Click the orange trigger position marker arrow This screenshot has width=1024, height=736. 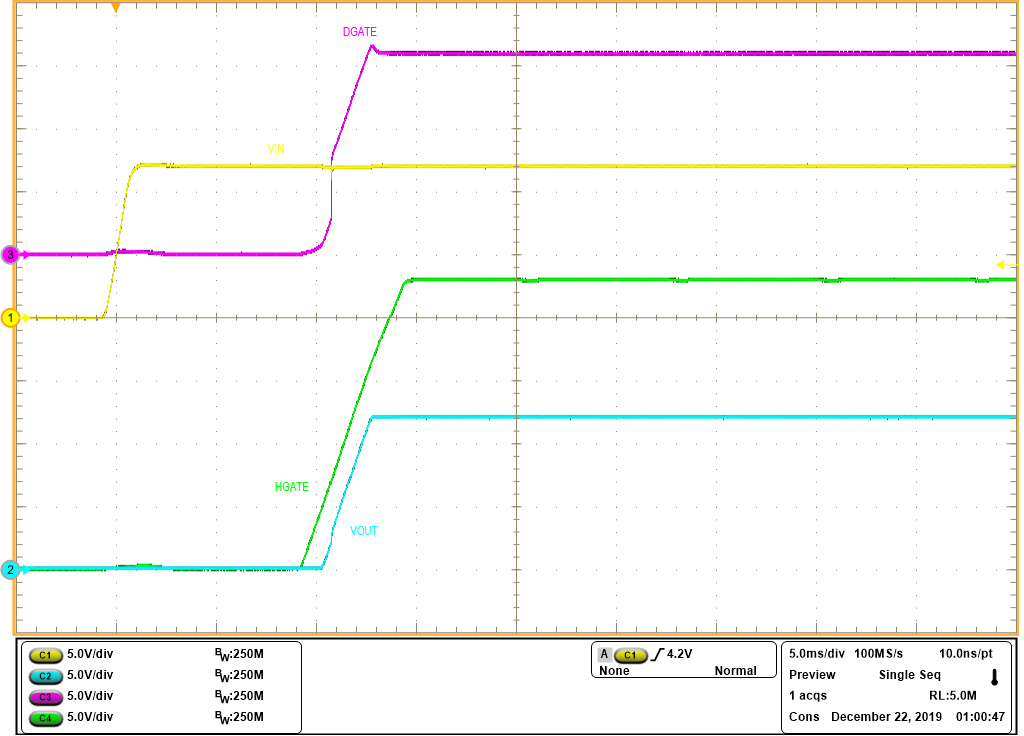coord(117,8)
